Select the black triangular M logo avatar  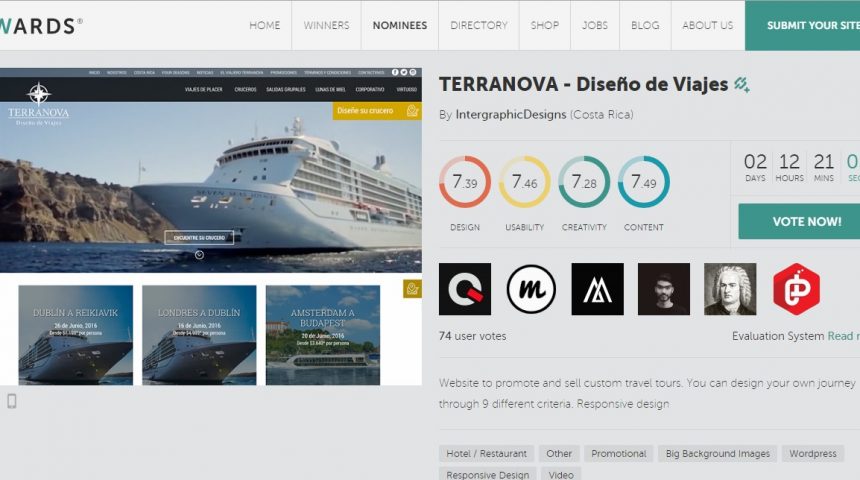(x=597, y=289)
